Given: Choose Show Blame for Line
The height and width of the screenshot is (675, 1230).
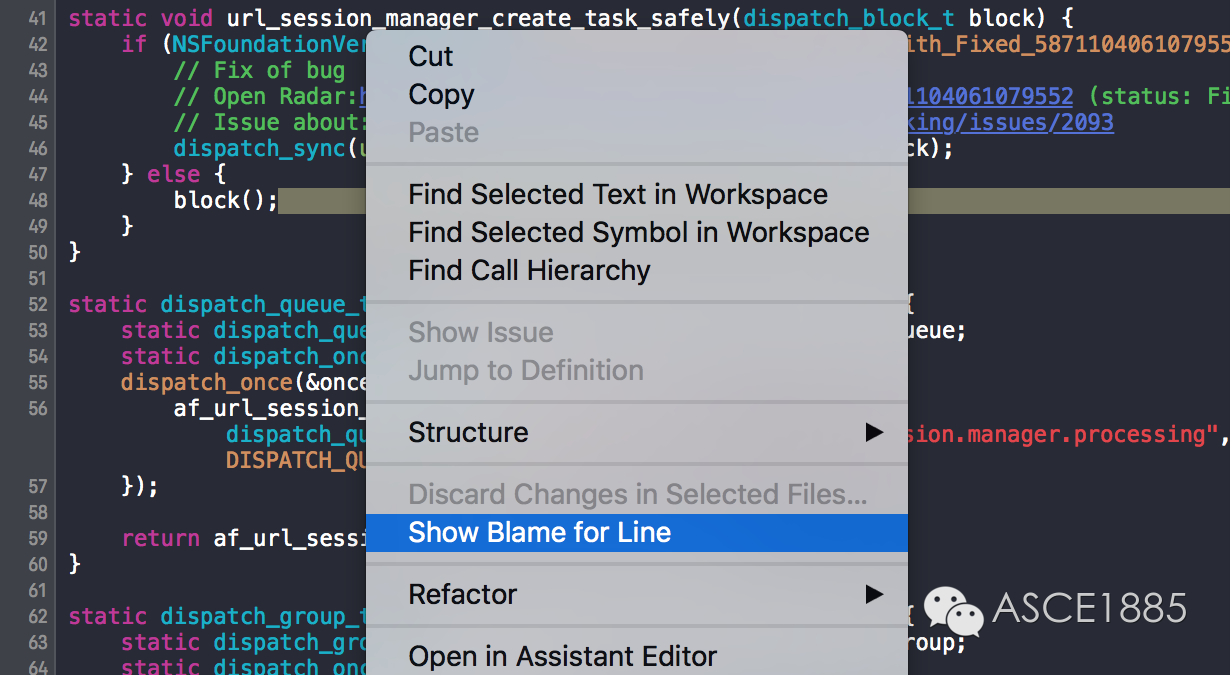Looking at the screenshot, I should coord(539,533).
